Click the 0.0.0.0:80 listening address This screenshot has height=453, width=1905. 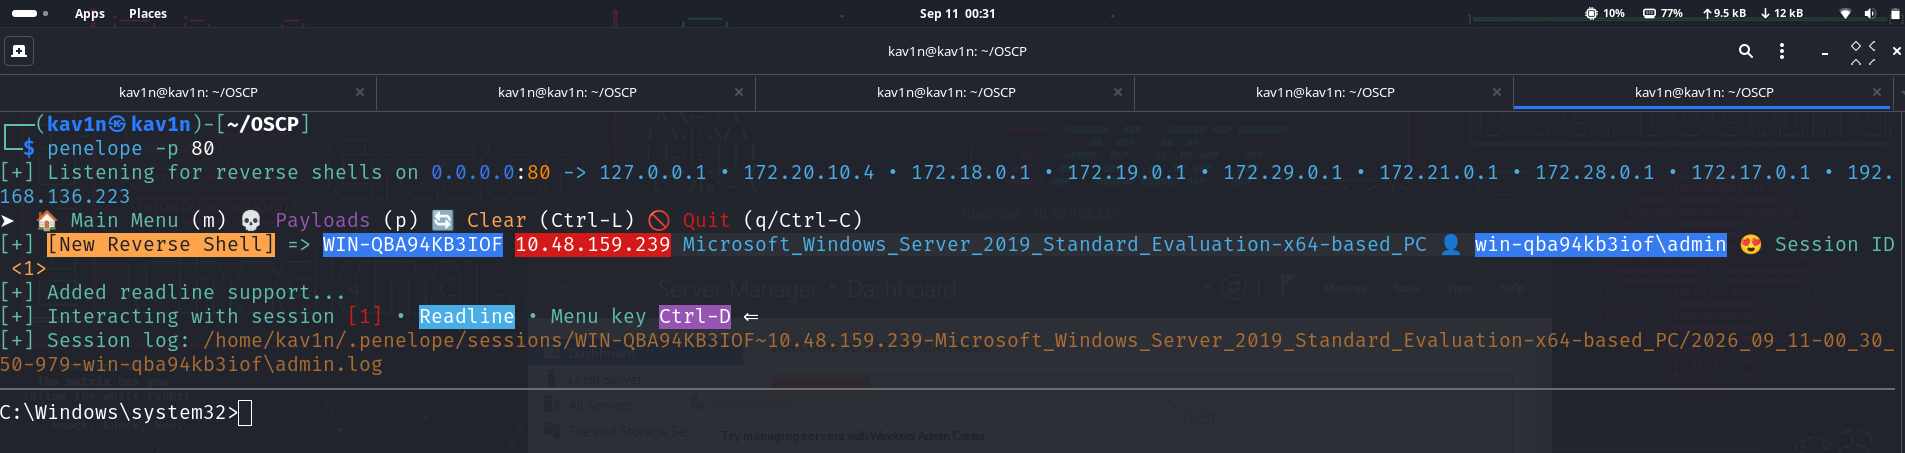click(490, 172)
